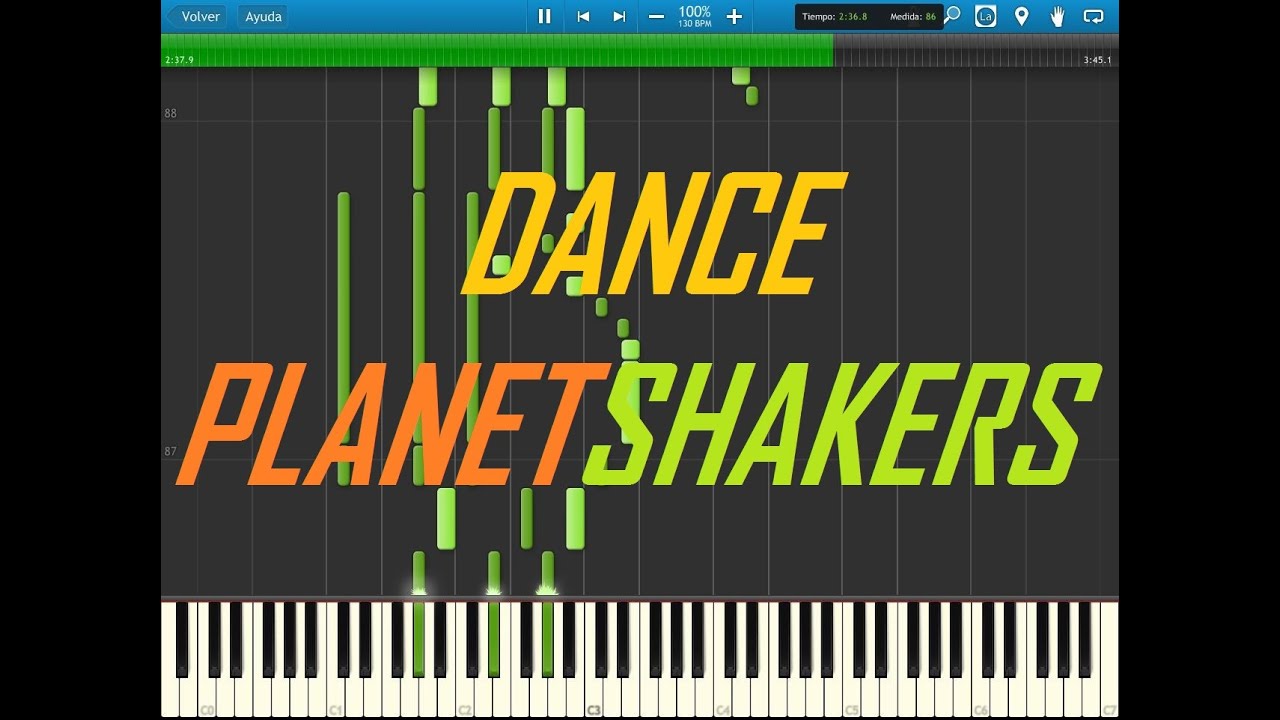Viewport: 1280px width, 720px height.
Task: Click measure number 87 label
Action: [170, 451]
